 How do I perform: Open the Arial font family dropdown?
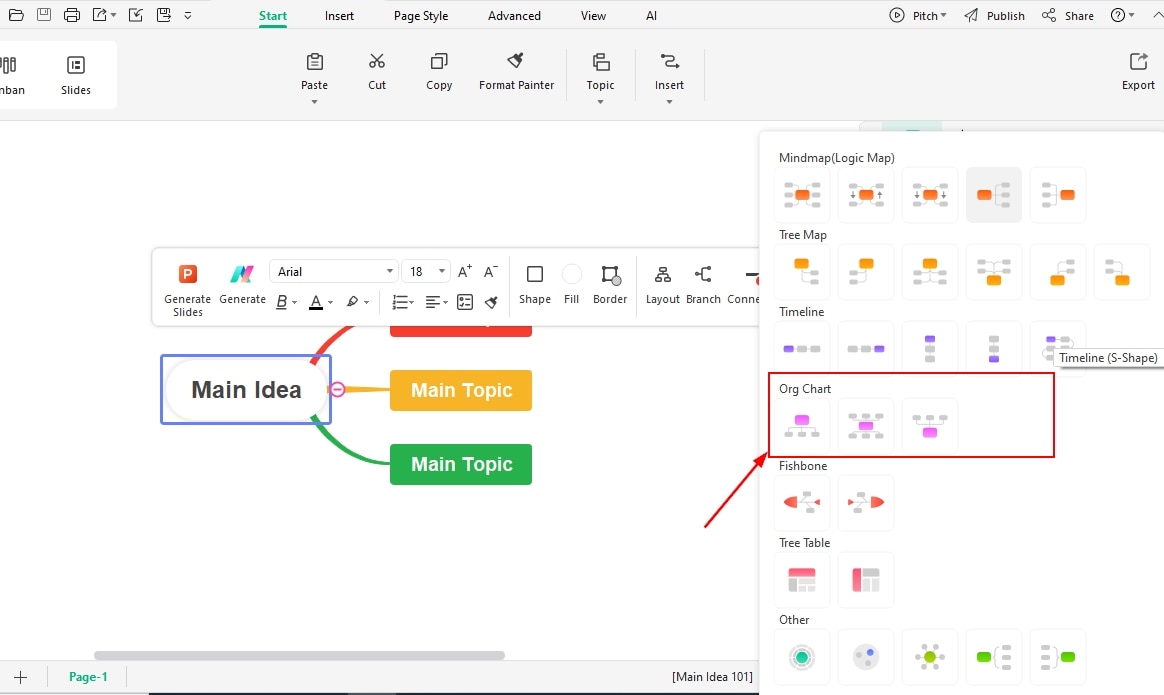333,271
